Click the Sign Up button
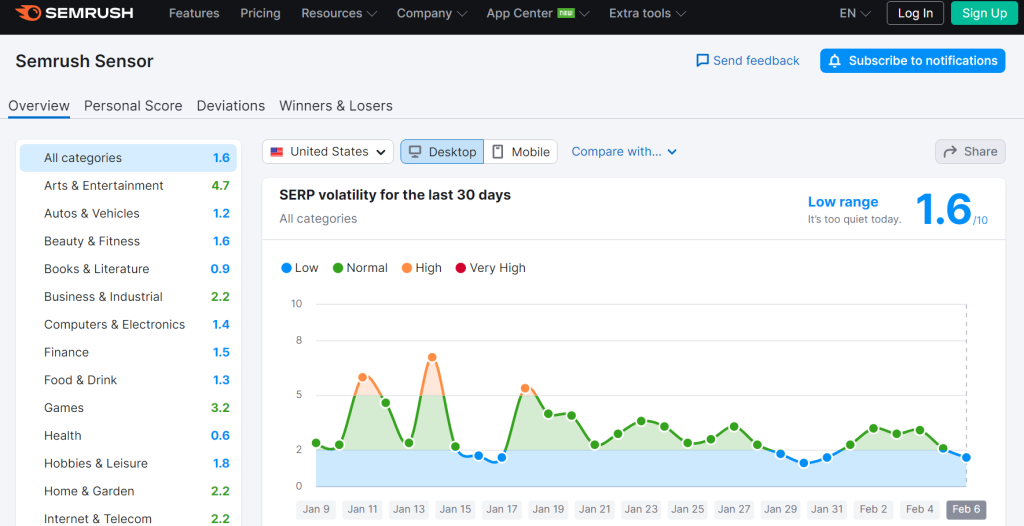The image size is (1024, 526). [x=984, y=13]
